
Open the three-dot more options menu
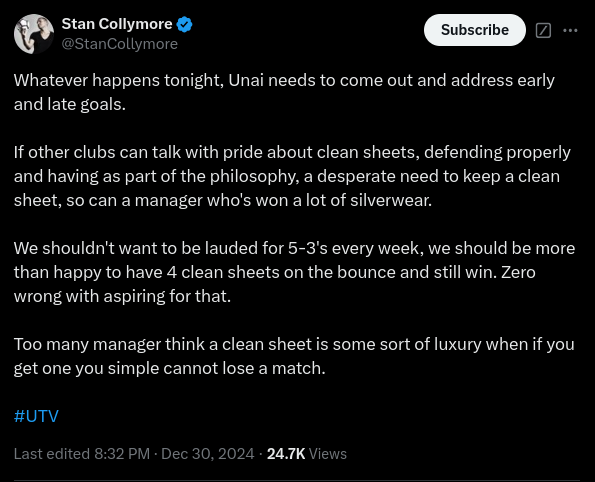[x=570, y=30]
